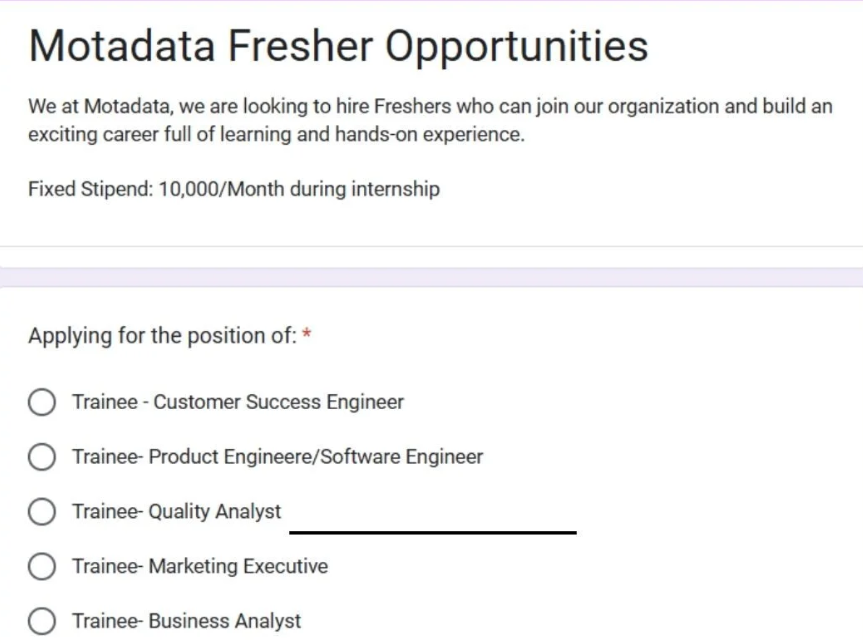Pick the Trainee- Quality Analyst position
The image size is (863, 643).
coord(41,511)
